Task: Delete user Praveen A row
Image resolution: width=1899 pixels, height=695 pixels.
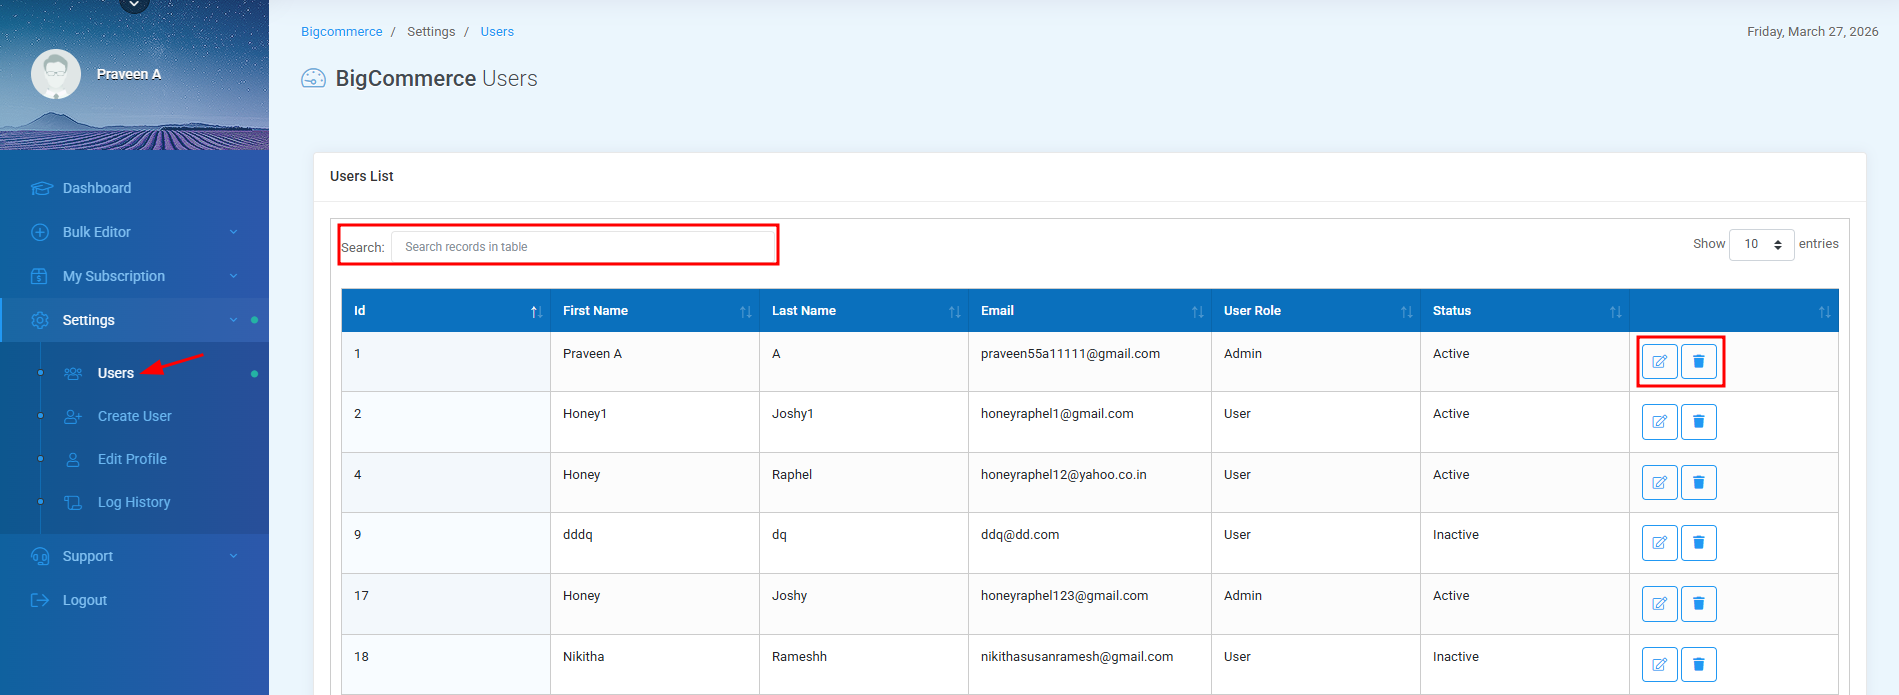Action: point(1698,361)
